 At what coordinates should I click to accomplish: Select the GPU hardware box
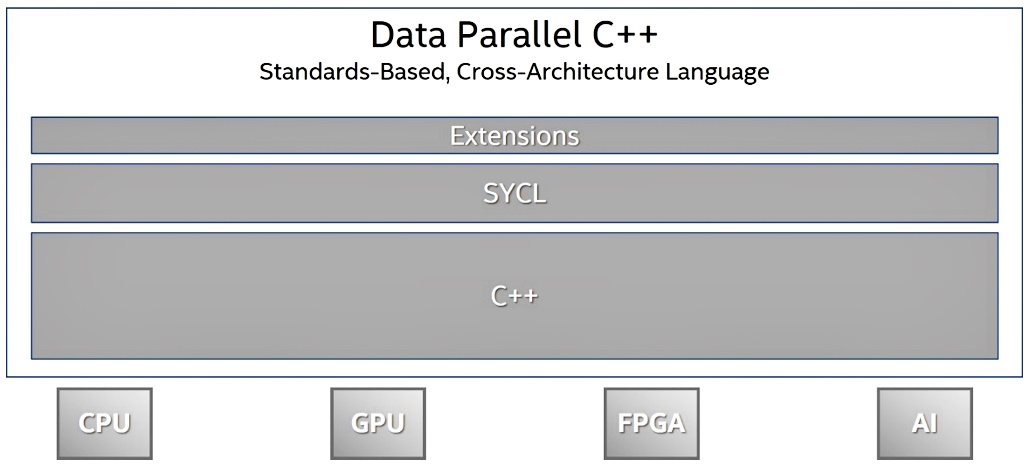tap(378, 423)
